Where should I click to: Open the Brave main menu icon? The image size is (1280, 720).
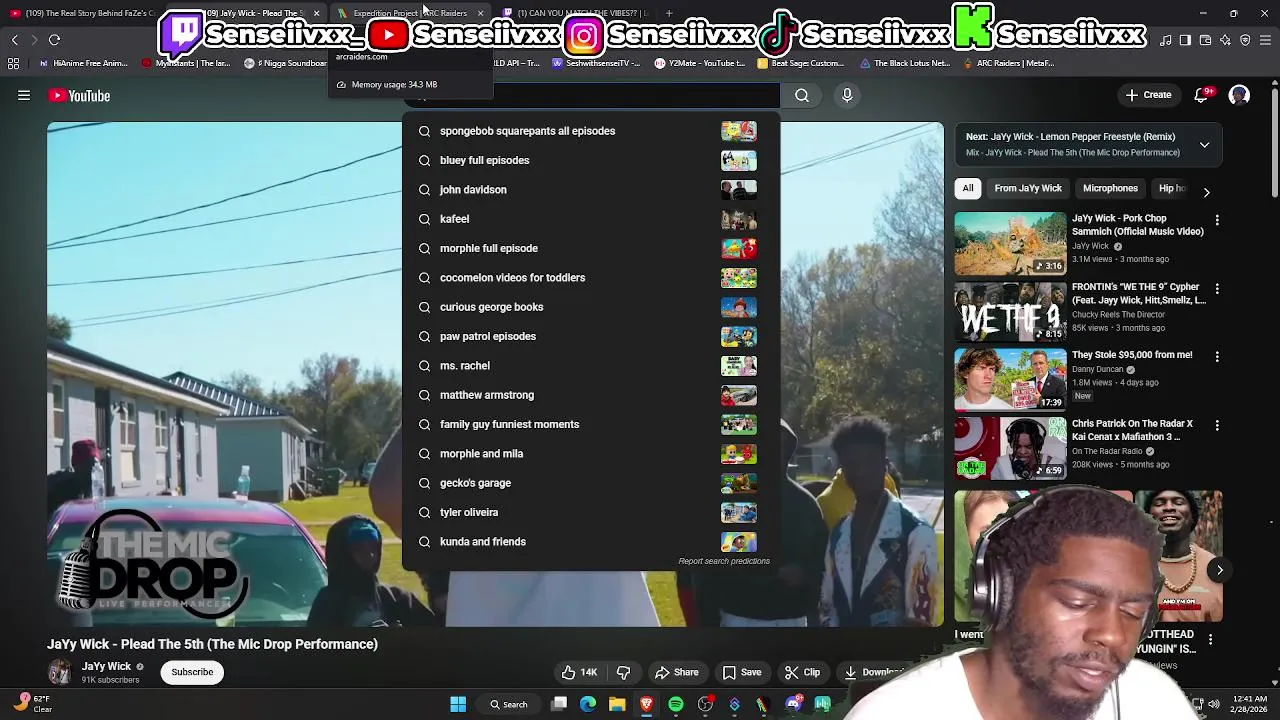1266,40
